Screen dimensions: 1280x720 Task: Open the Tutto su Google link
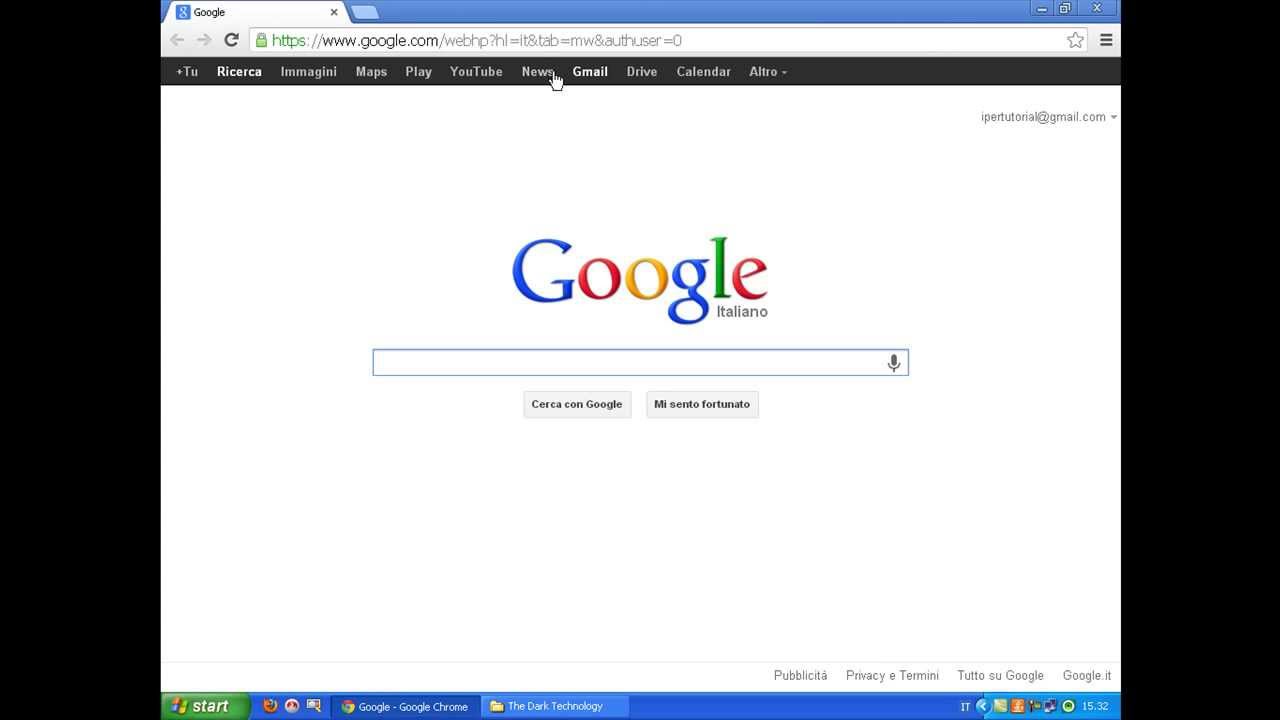[1000, 676]
